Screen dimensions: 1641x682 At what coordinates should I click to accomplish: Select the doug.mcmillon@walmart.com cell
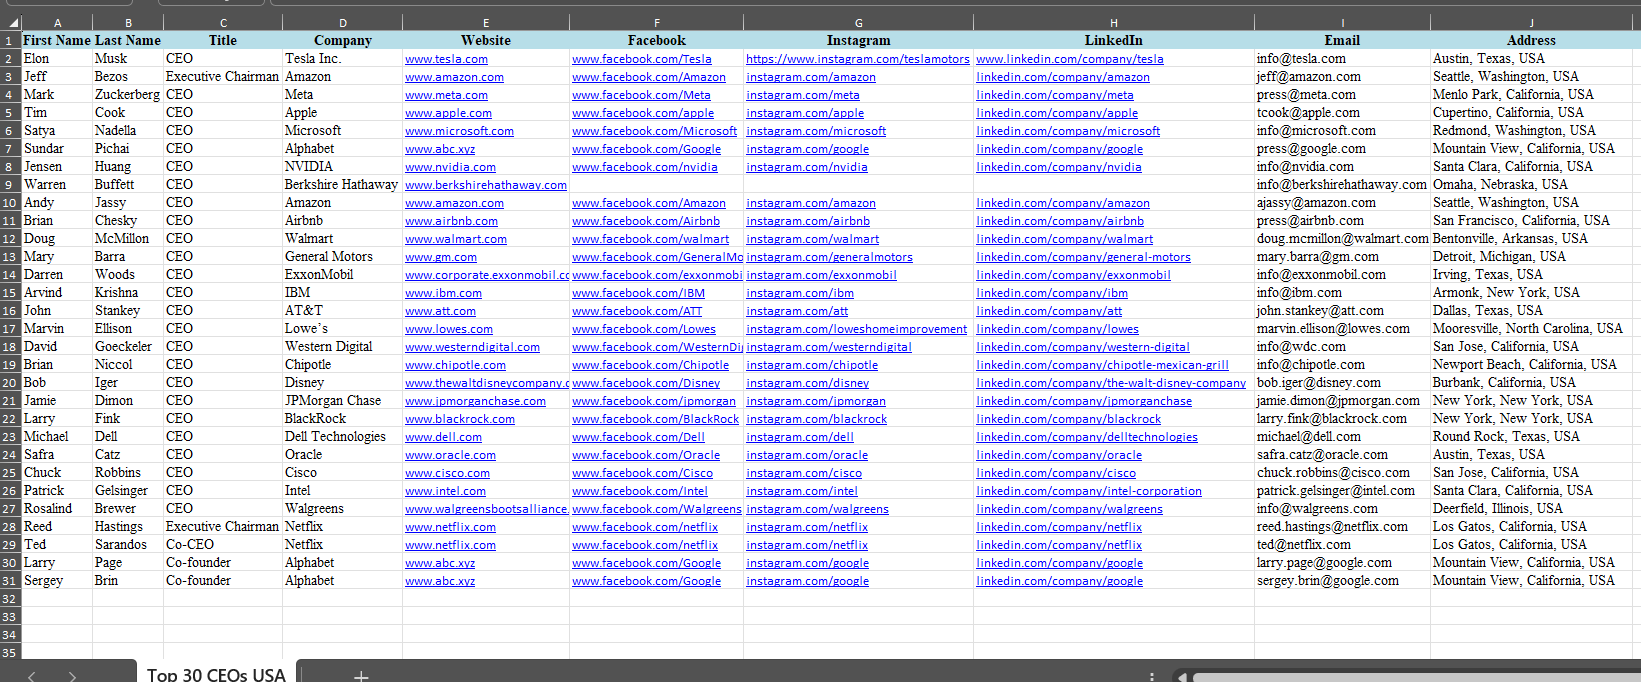[x=1342, y=238]
